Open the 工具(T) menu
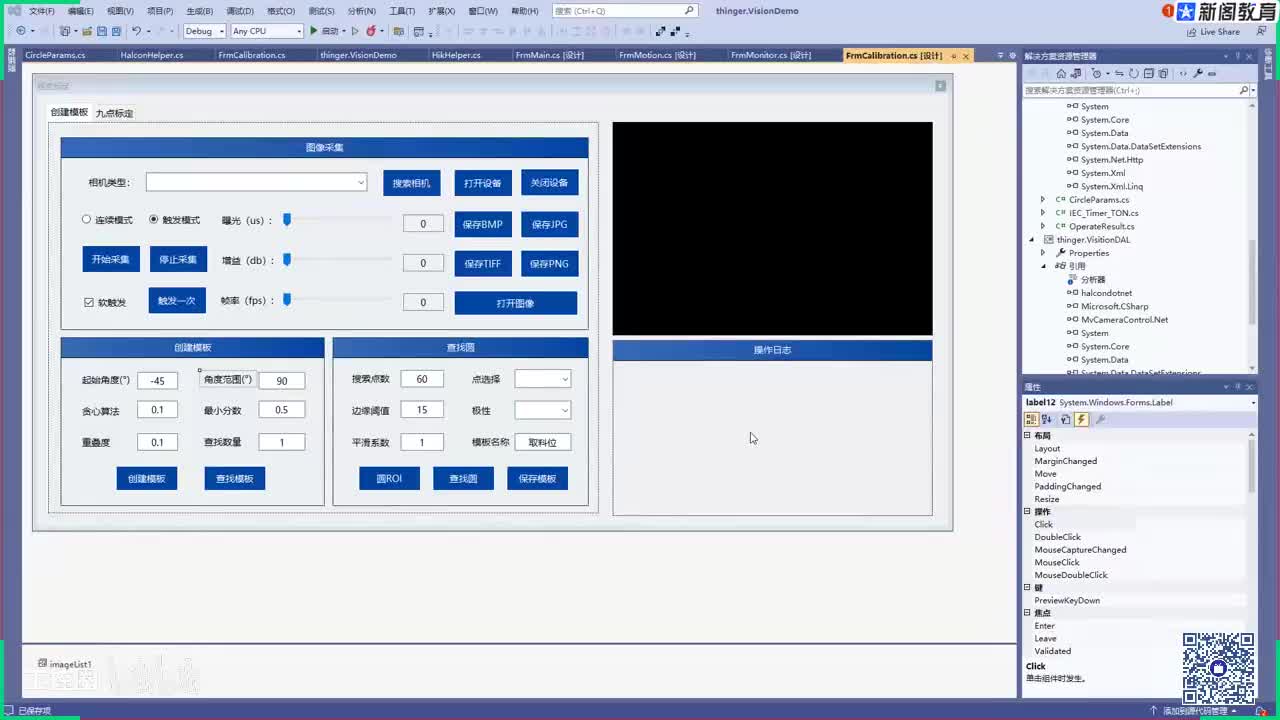The image size is (1280, 720). 401,11
